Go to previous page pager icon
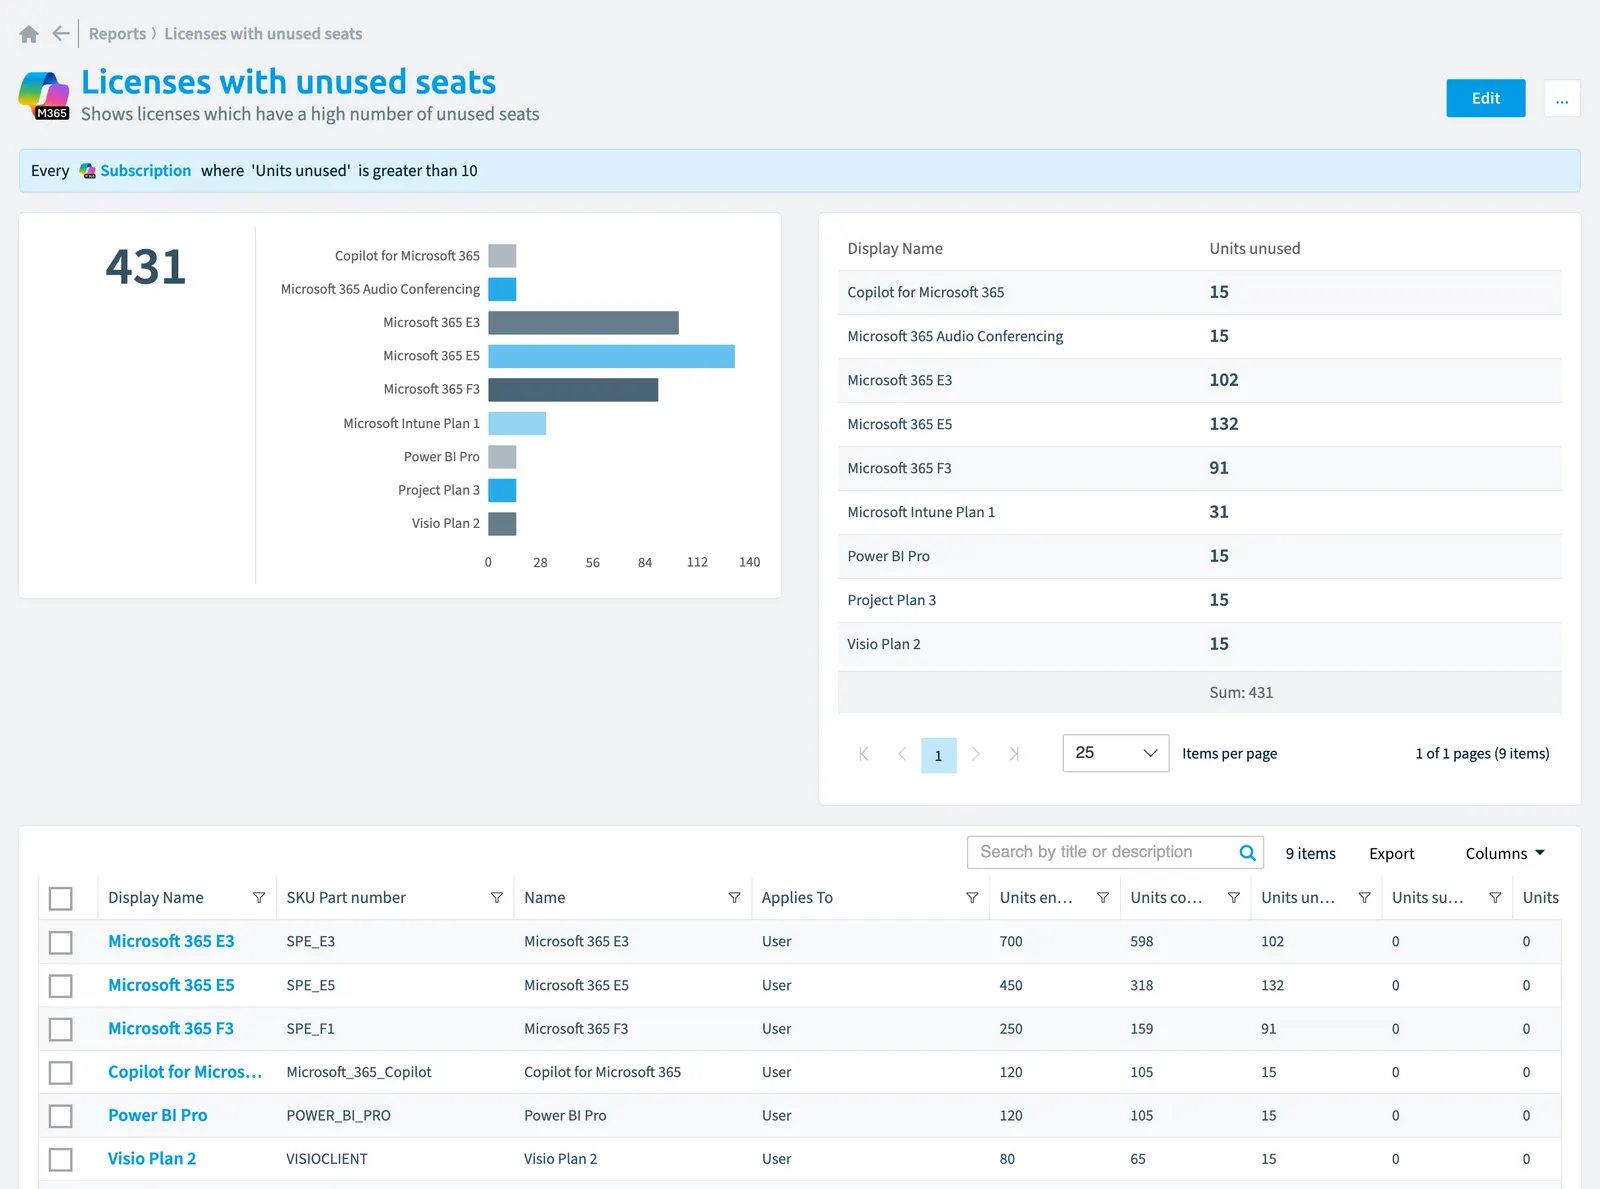This screenshot has width=1600, height=1189. (x=902, y=754)
